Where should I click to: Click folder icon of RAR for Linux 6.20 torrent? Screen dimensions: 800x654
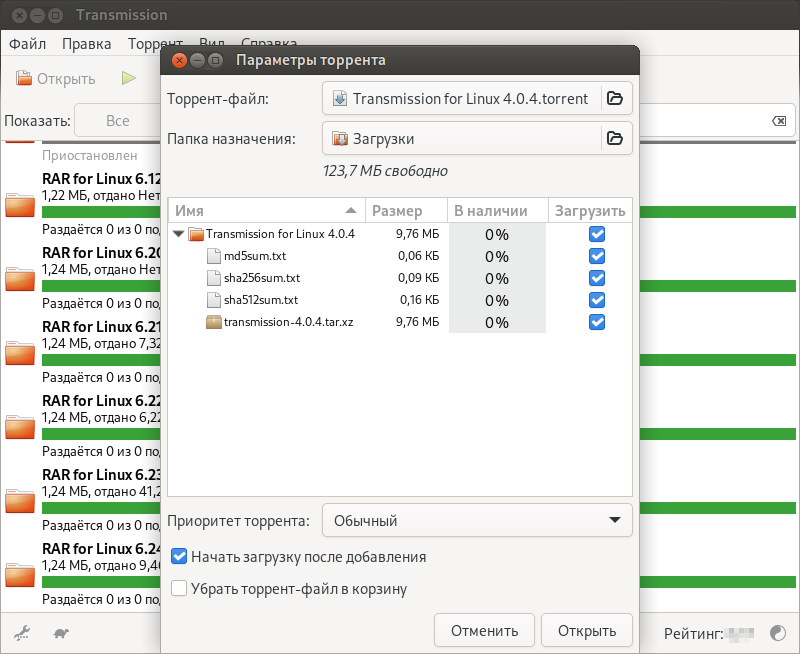point(20,279)
